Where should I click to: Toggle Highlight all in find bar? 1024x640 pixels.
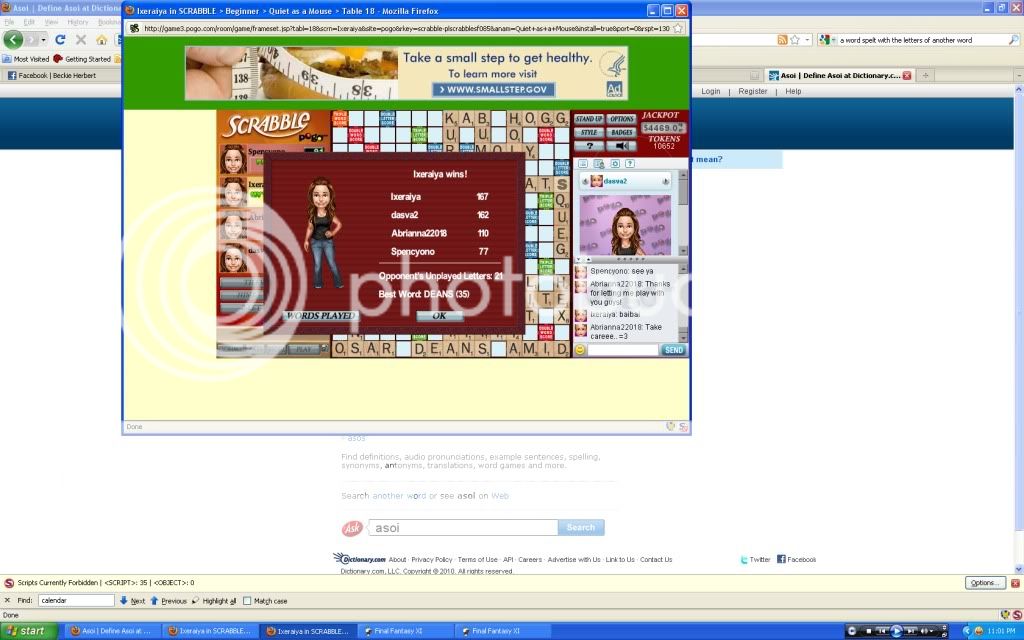tap(214, 601)
